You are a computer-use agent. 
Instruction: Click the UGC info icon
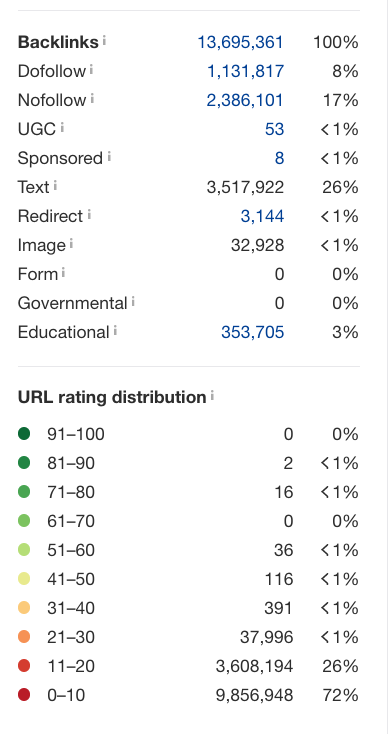tap(62, 127)
